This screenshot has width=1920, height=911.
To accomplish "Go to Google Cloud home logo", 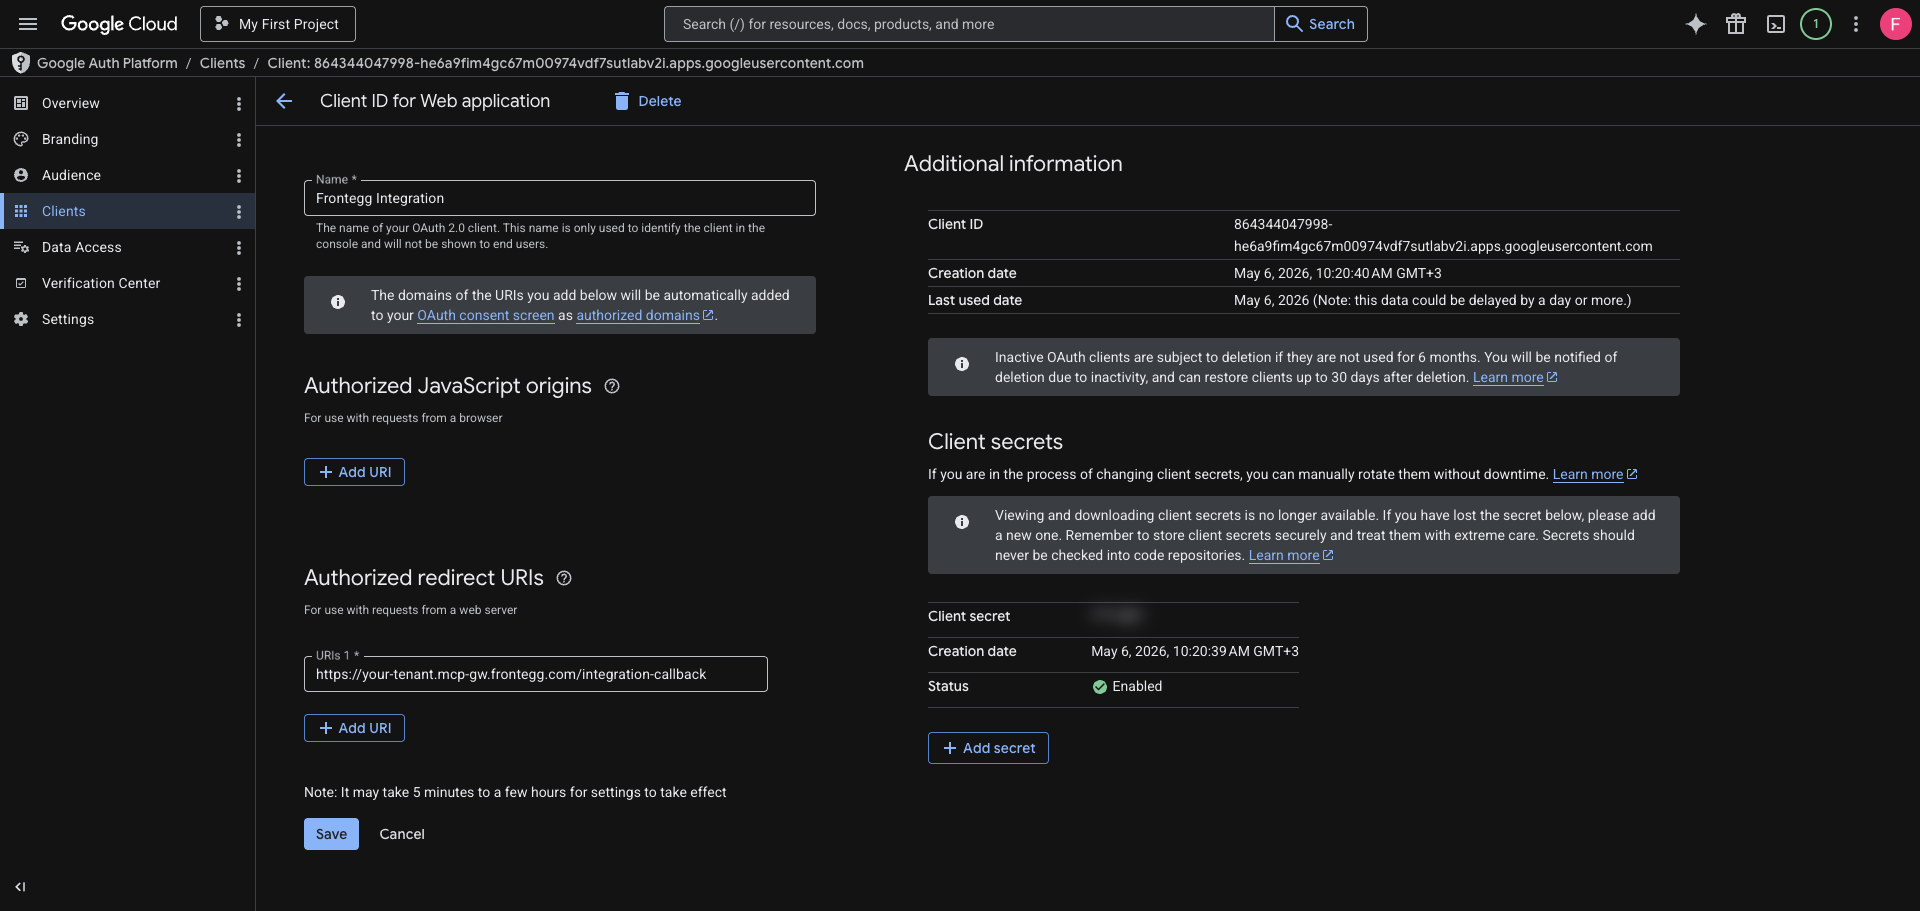I will point(119,24).
